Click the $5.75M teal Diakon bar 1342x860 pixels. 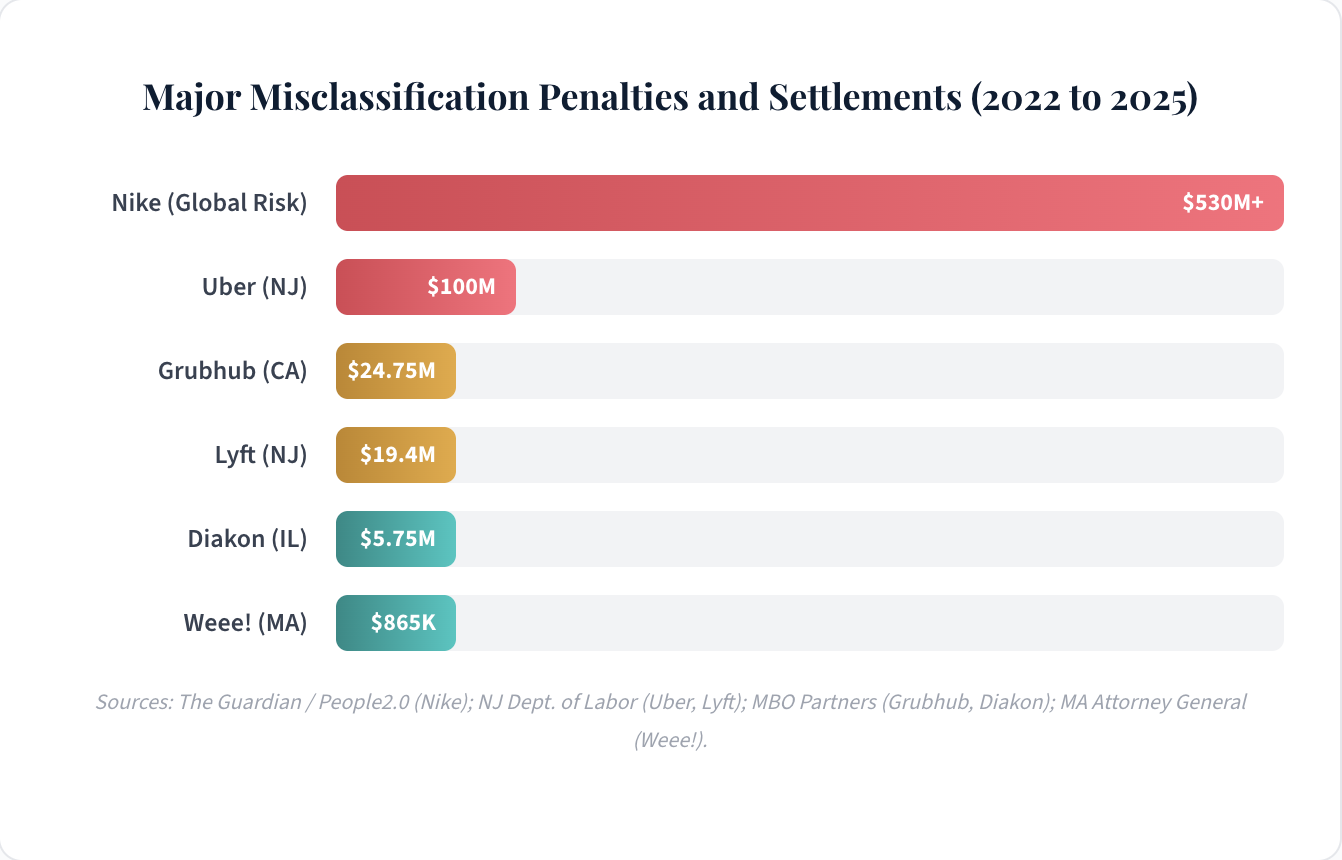coord(396,539)
